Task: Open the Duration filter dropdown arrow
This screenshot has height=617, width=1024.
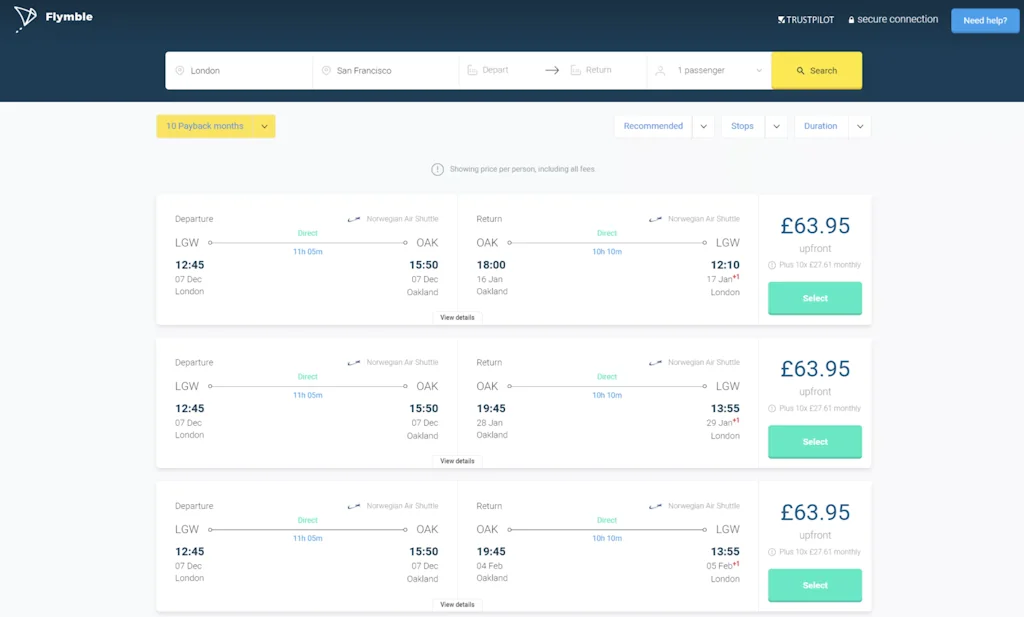Action: click(860, 127)
